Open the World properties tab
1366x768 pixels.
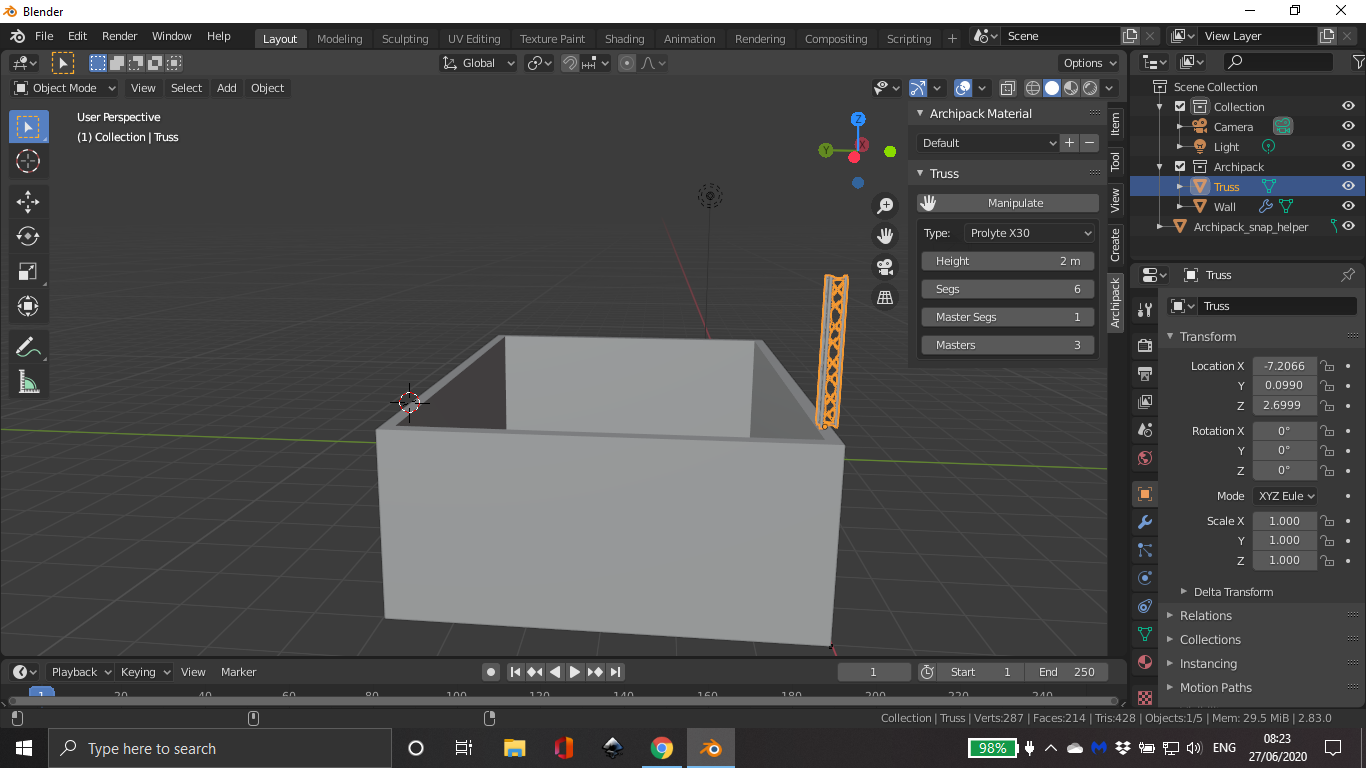[x=1145, y=458]
